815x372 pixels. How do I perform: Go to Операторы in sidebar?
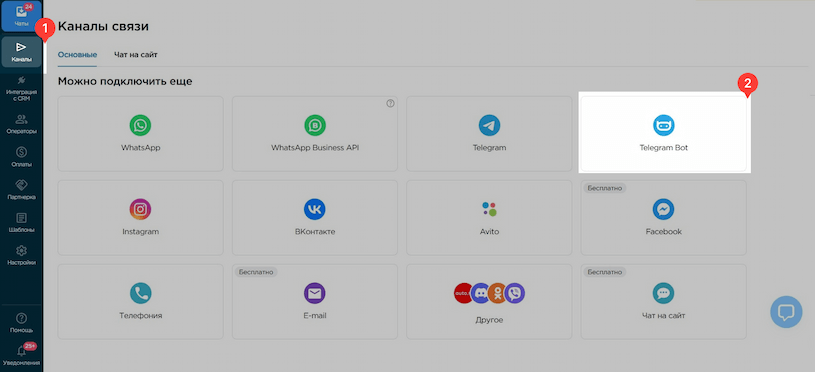(x=21, y=124)
